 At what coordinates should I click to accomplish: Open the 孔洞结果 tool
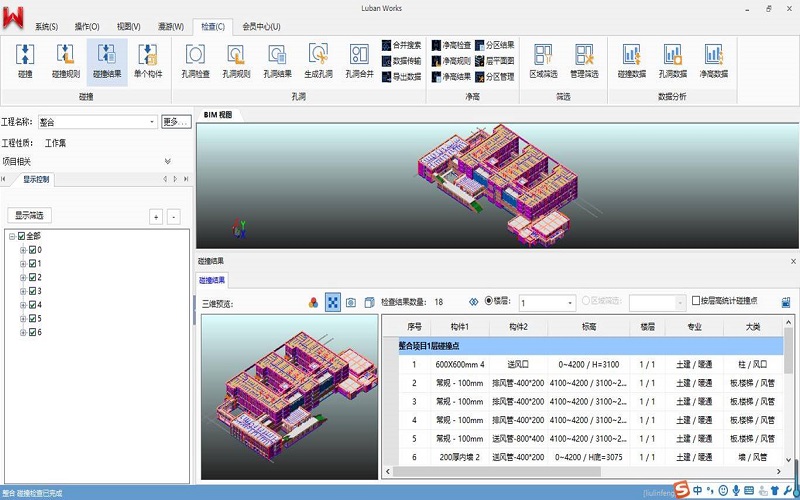click(x=277, y=61)
